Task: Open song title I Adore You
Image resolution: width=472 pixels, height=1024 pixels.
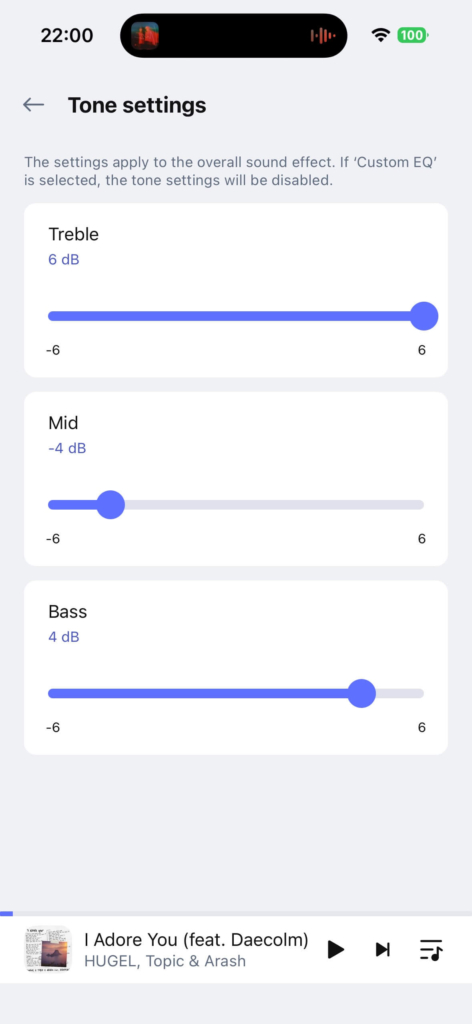Action: [196, 940]
